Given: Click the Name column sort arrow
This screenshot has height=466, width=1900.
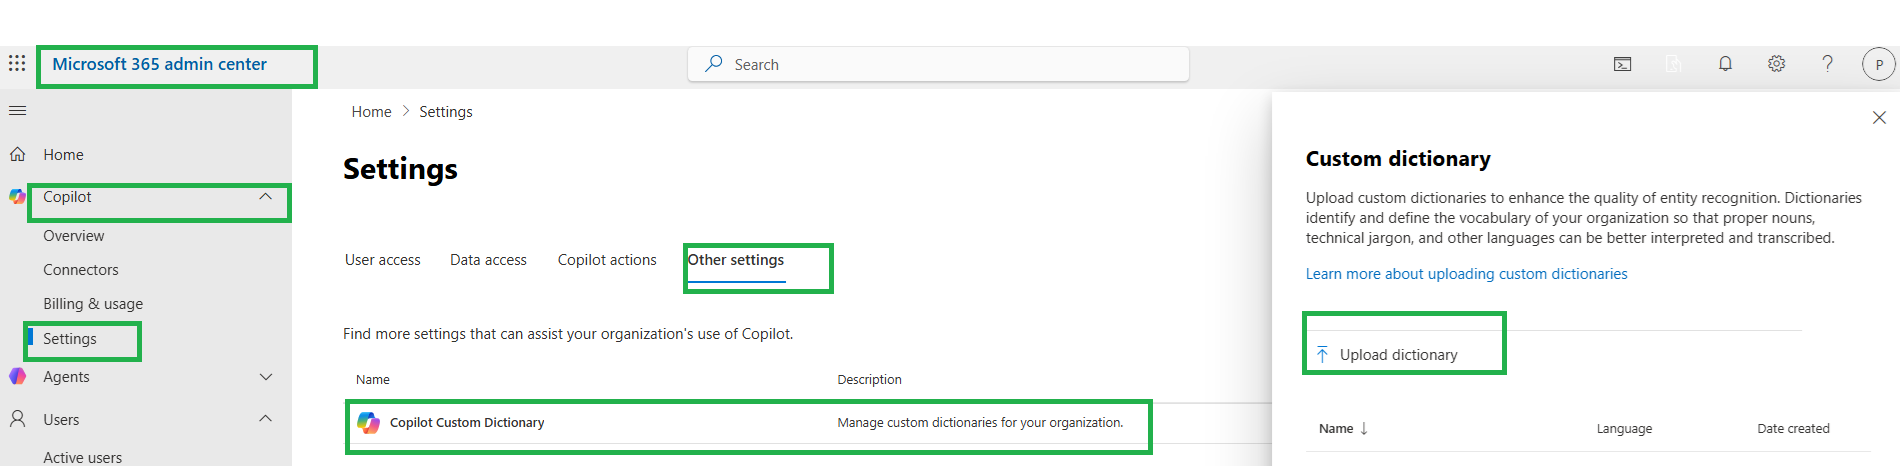Looking at the screenshot, I should coord(1364,429).
